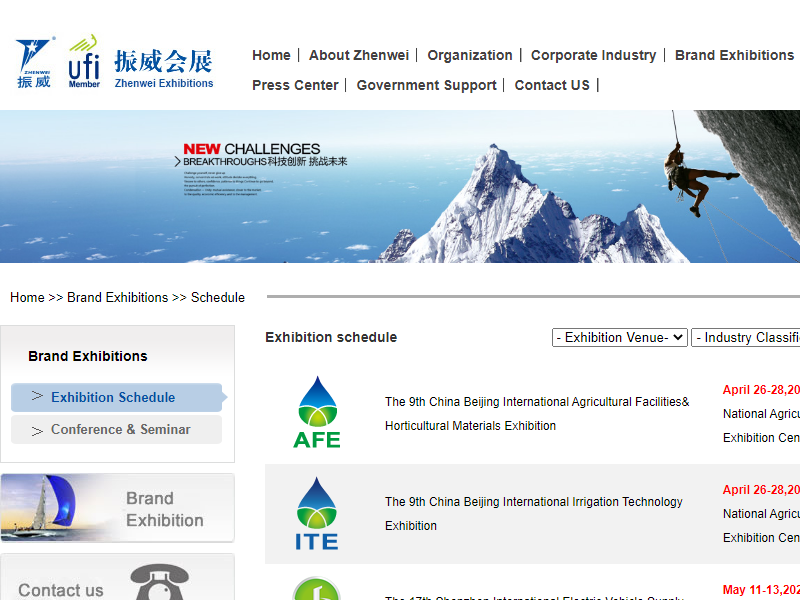The height and width of the screenshot is (600, 800).
Task: Click the Contact us sidebar panel
Action: coord(117,577)
